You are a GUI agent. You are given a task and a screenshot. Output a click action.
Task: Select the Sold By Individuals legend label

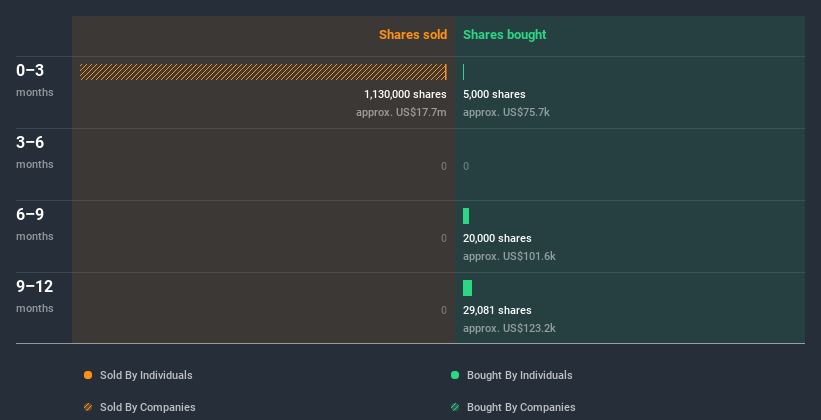point(146,375)
